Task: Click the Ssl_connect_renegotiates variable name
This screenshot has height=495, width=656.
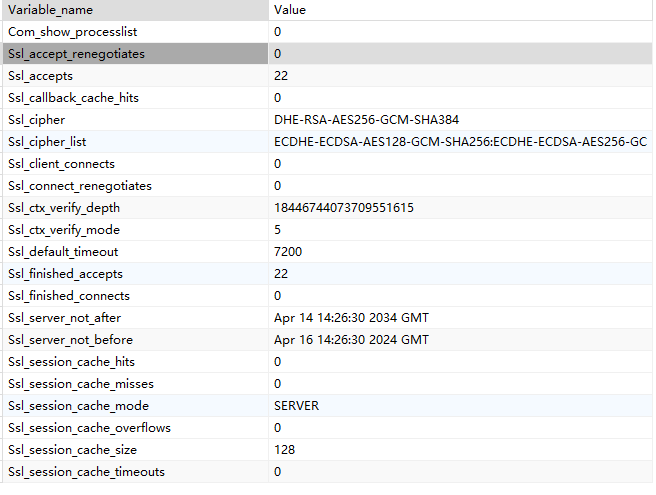Action: [x=79, y=186]
